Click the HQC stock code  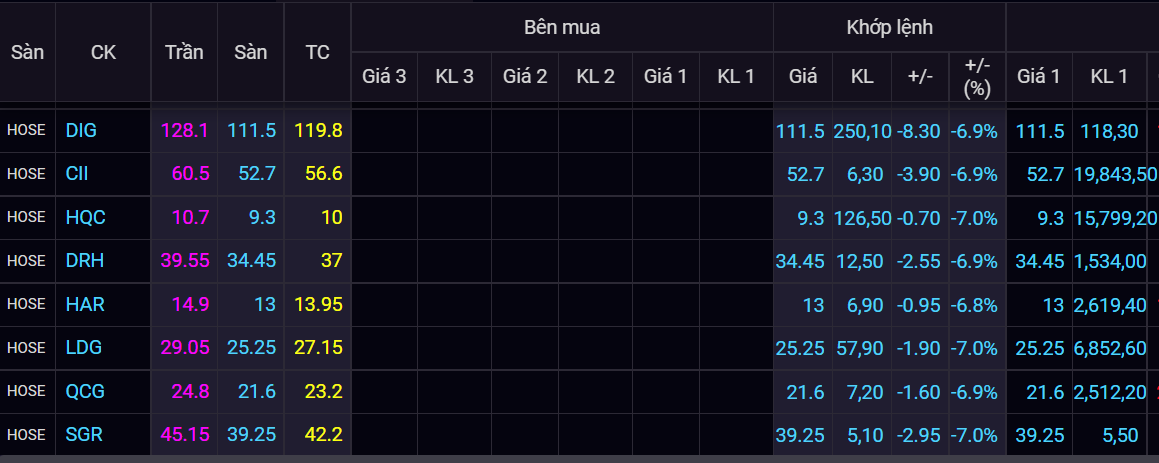[85, 217]
